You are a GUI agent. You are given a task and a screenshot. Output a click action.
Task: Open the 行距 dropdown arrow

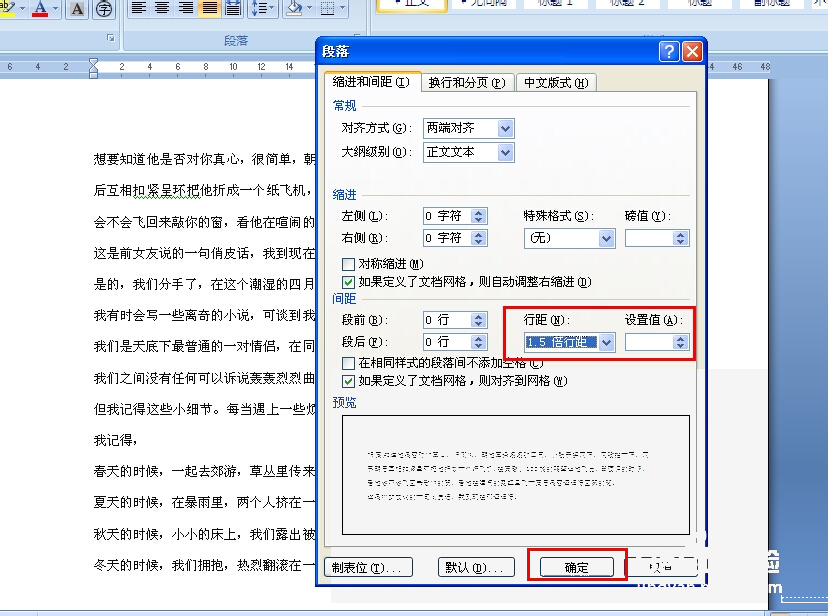tap(606, 343)
